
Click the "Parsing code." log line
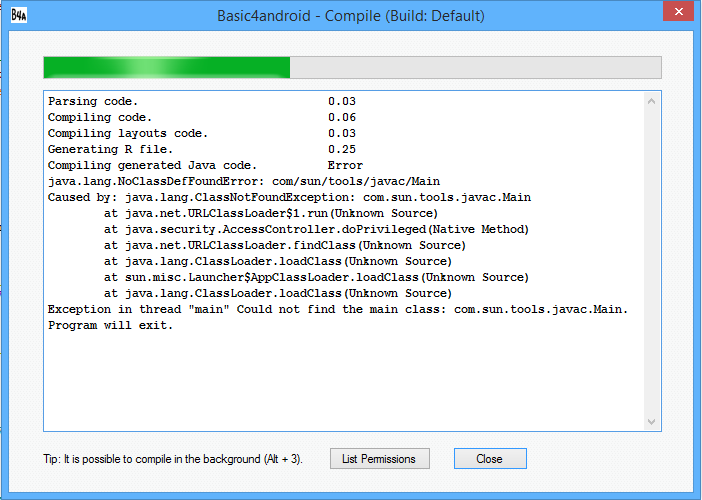coord(94,102)
